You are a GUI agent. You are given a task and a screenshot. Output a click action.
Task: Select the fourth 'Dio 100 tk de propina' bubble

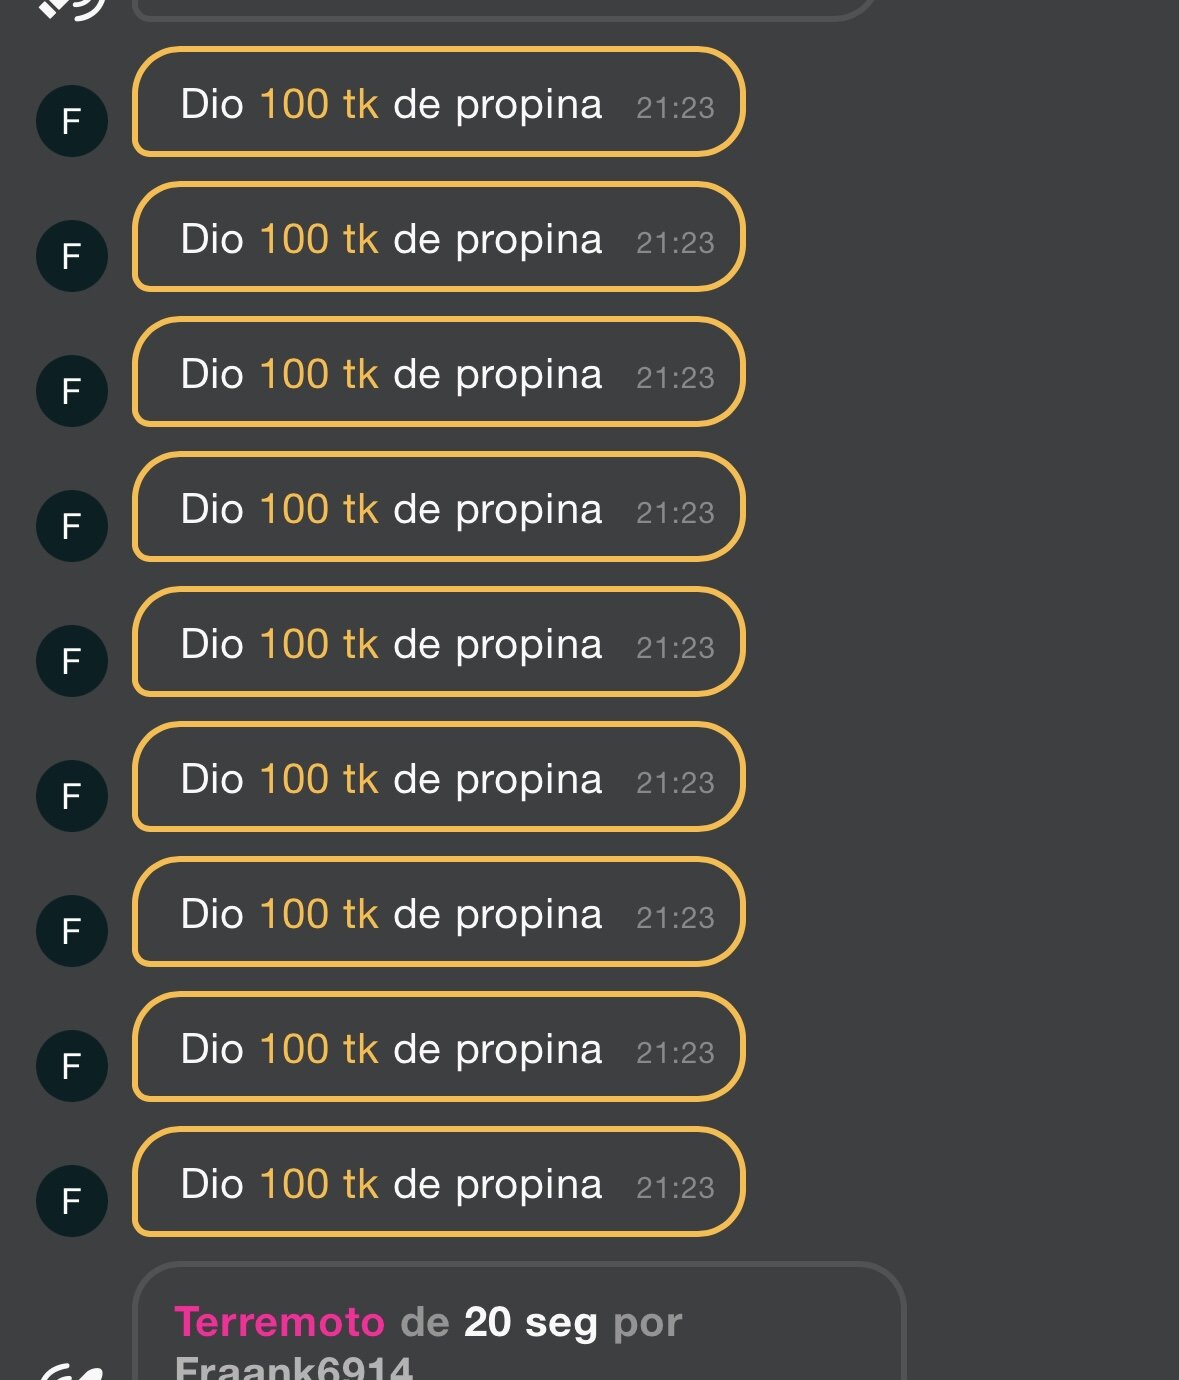coord(438,508)
